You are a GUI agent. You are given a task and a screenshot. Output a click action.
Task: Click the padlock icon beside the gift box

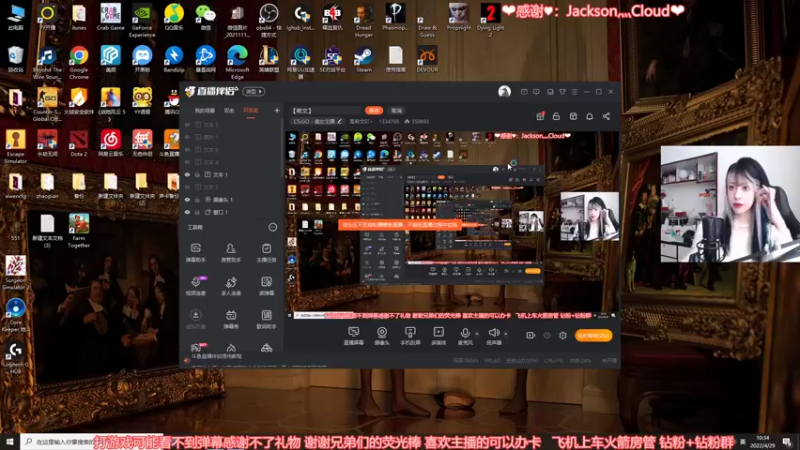click(x=556, y=116)
